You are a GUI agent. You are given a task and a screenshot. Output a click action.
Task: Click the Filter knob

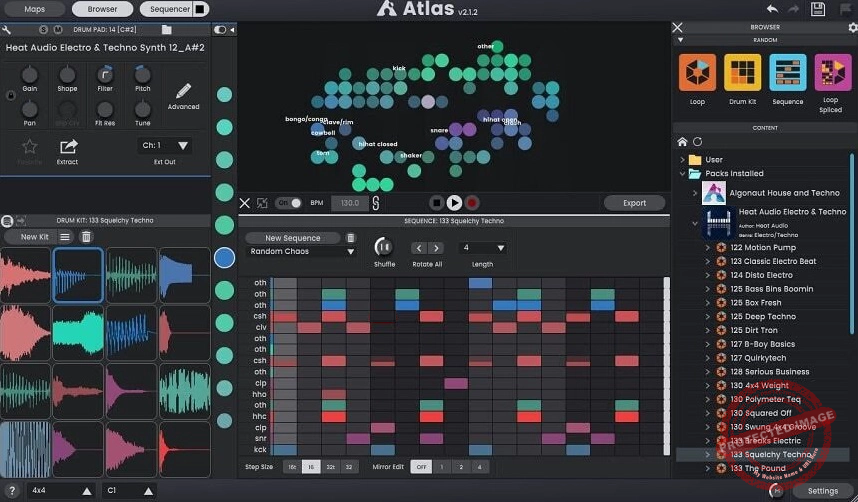pos(105,74)
